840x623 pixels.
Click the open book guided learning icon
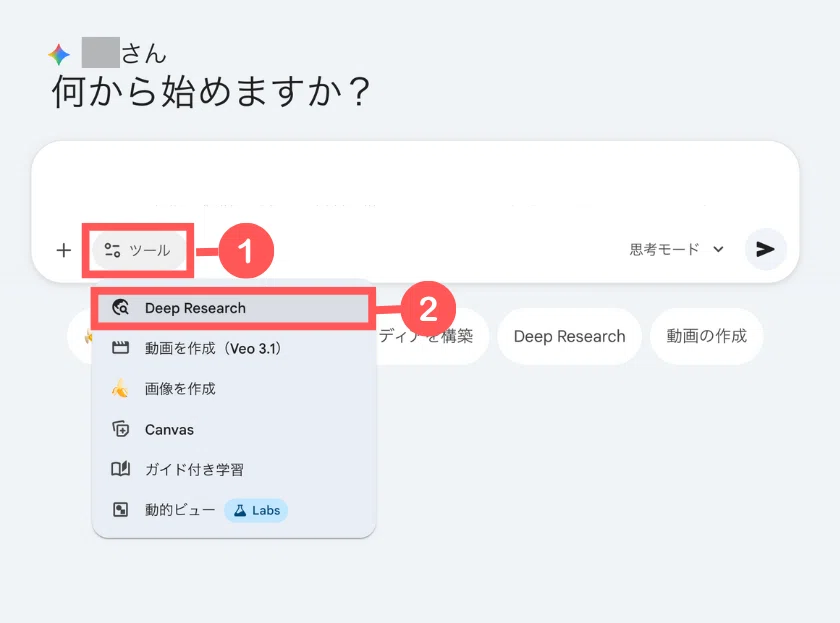[121, 469]
